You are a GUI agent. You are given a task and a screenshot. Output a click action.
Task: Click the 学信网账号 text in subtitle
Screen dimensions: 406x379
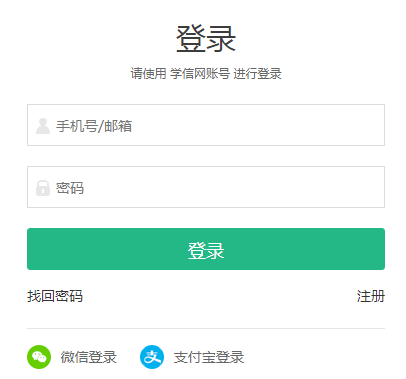200,74
